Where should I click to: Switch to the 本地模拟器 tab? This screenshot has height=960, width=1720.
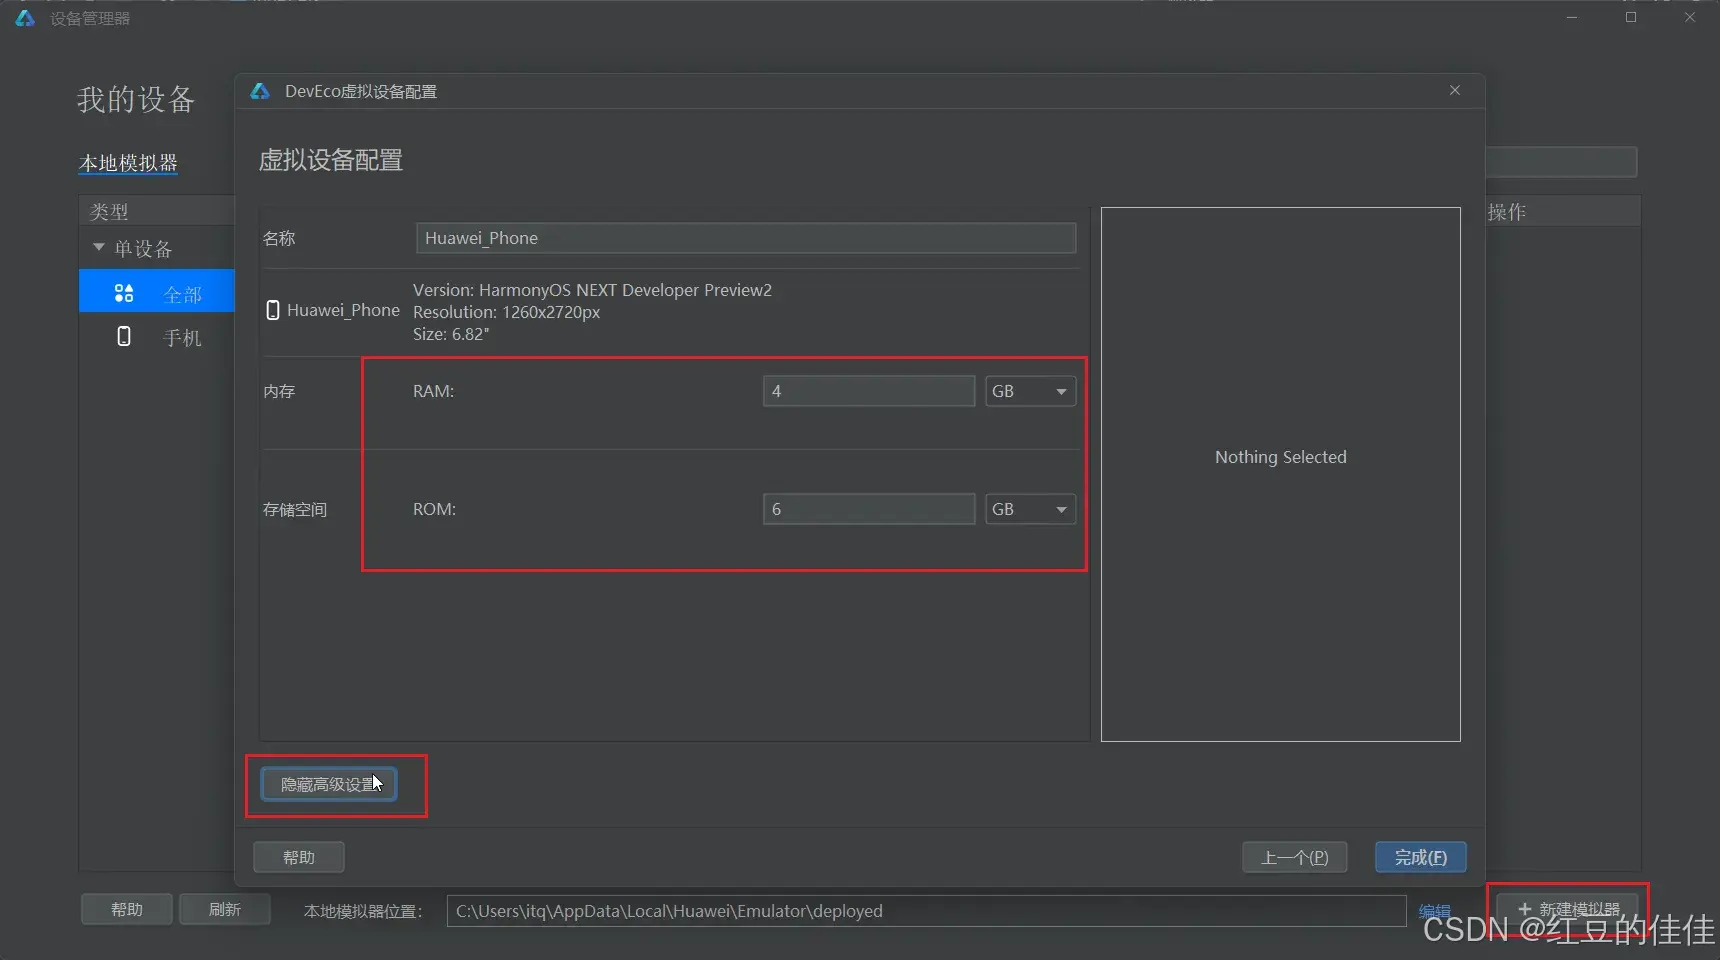click(x=128, y=162)
